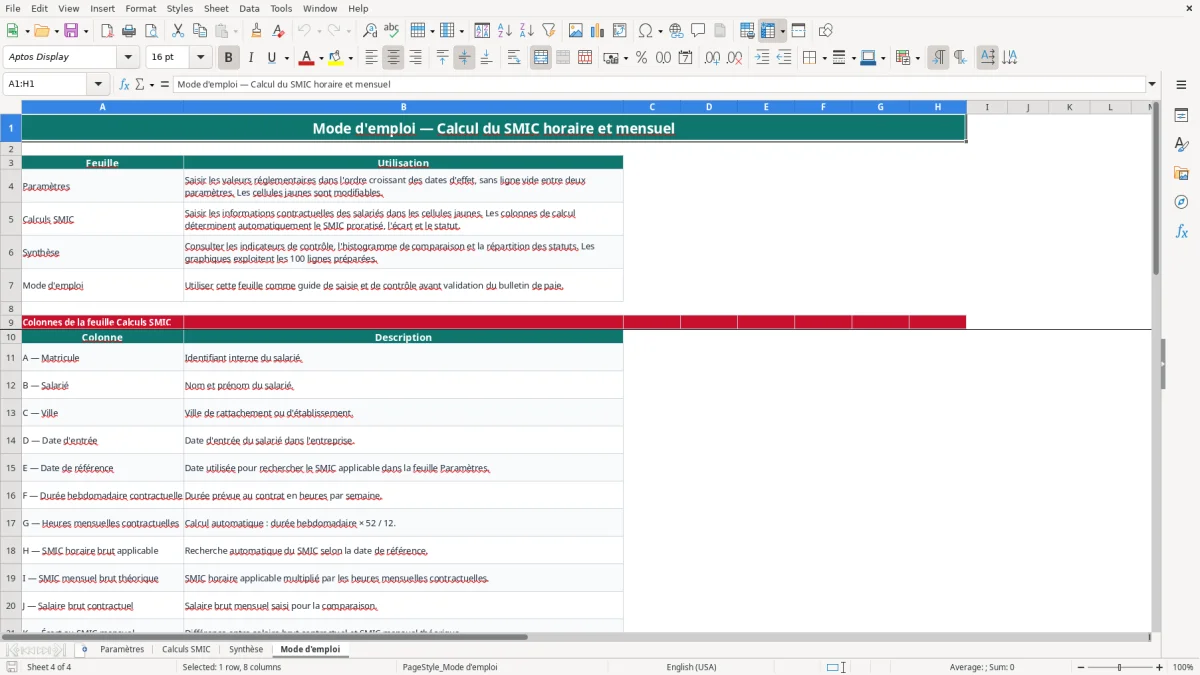Open Sidebar Navigator compass icon
Screen dimensions: 1200x675
(x=1181, y=202)
